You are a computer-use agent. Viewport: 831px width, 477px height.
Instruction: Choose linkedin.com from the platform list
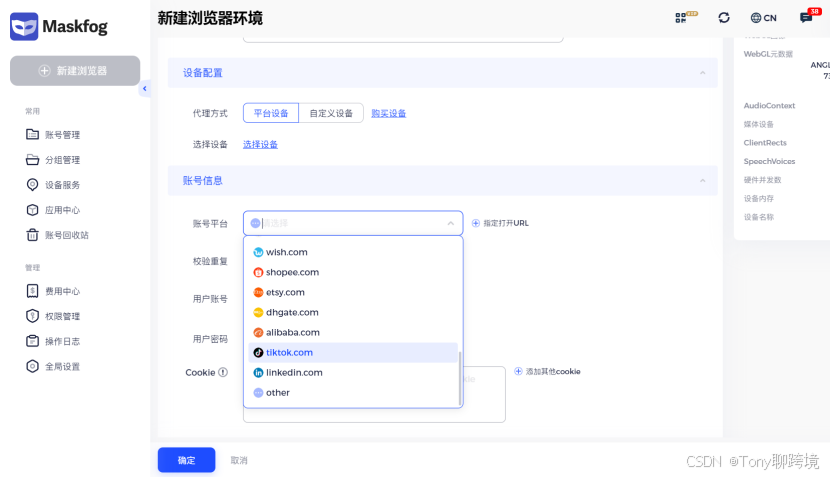[x=353, y=373]
